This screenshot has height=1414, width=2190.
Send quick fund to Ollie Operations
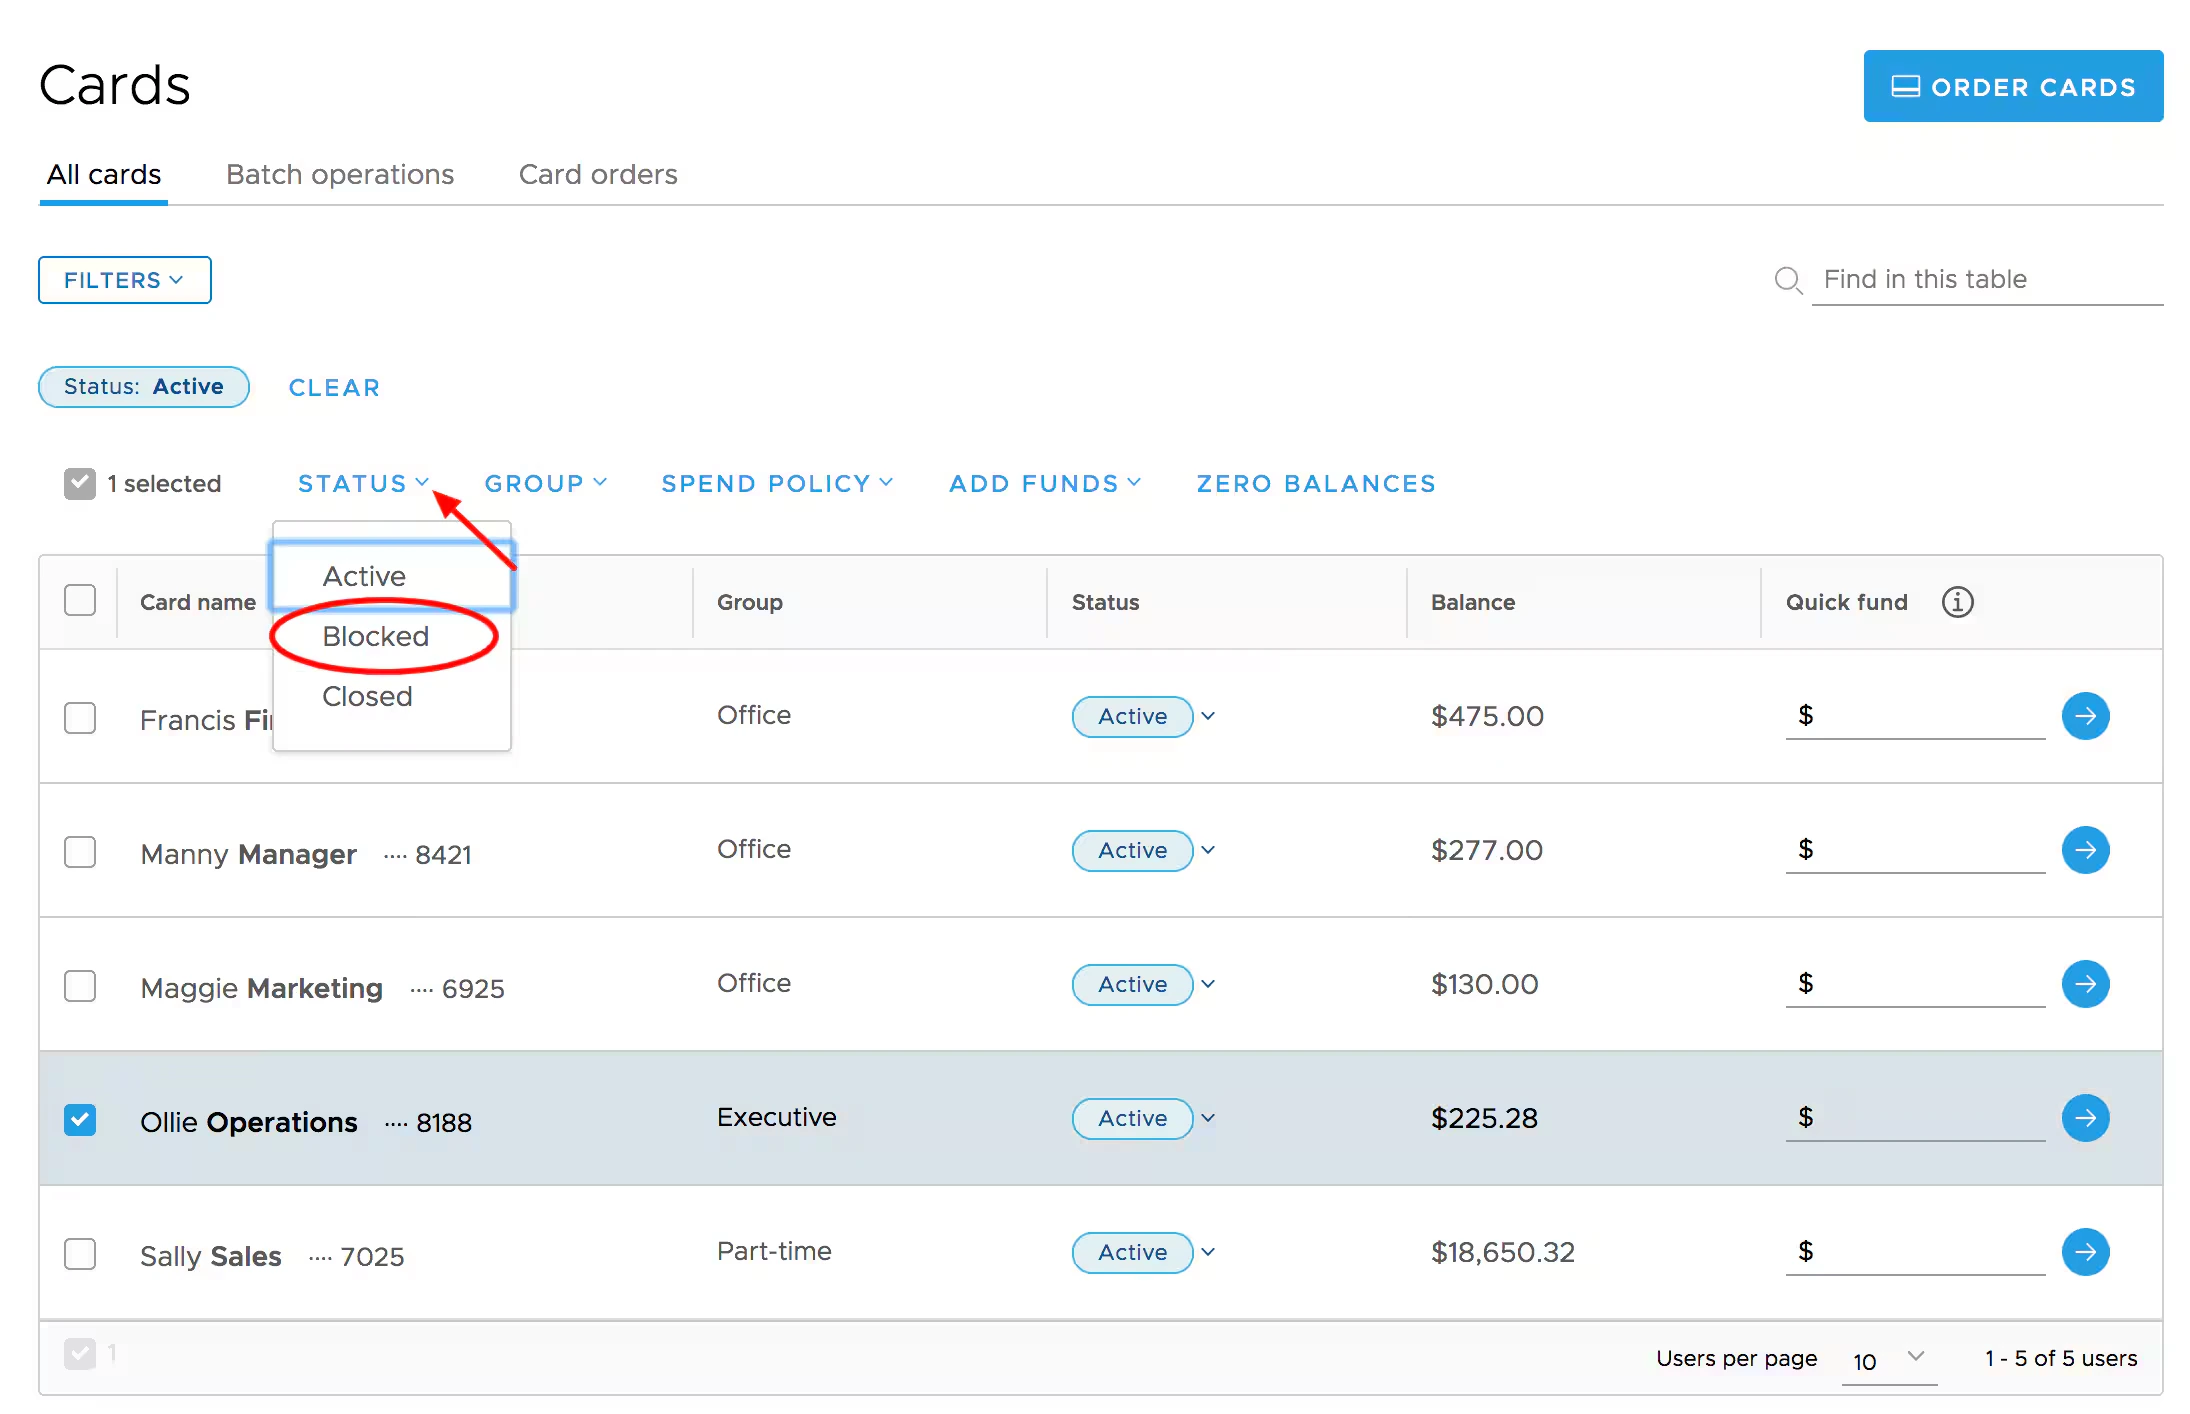point(2085,1118)
